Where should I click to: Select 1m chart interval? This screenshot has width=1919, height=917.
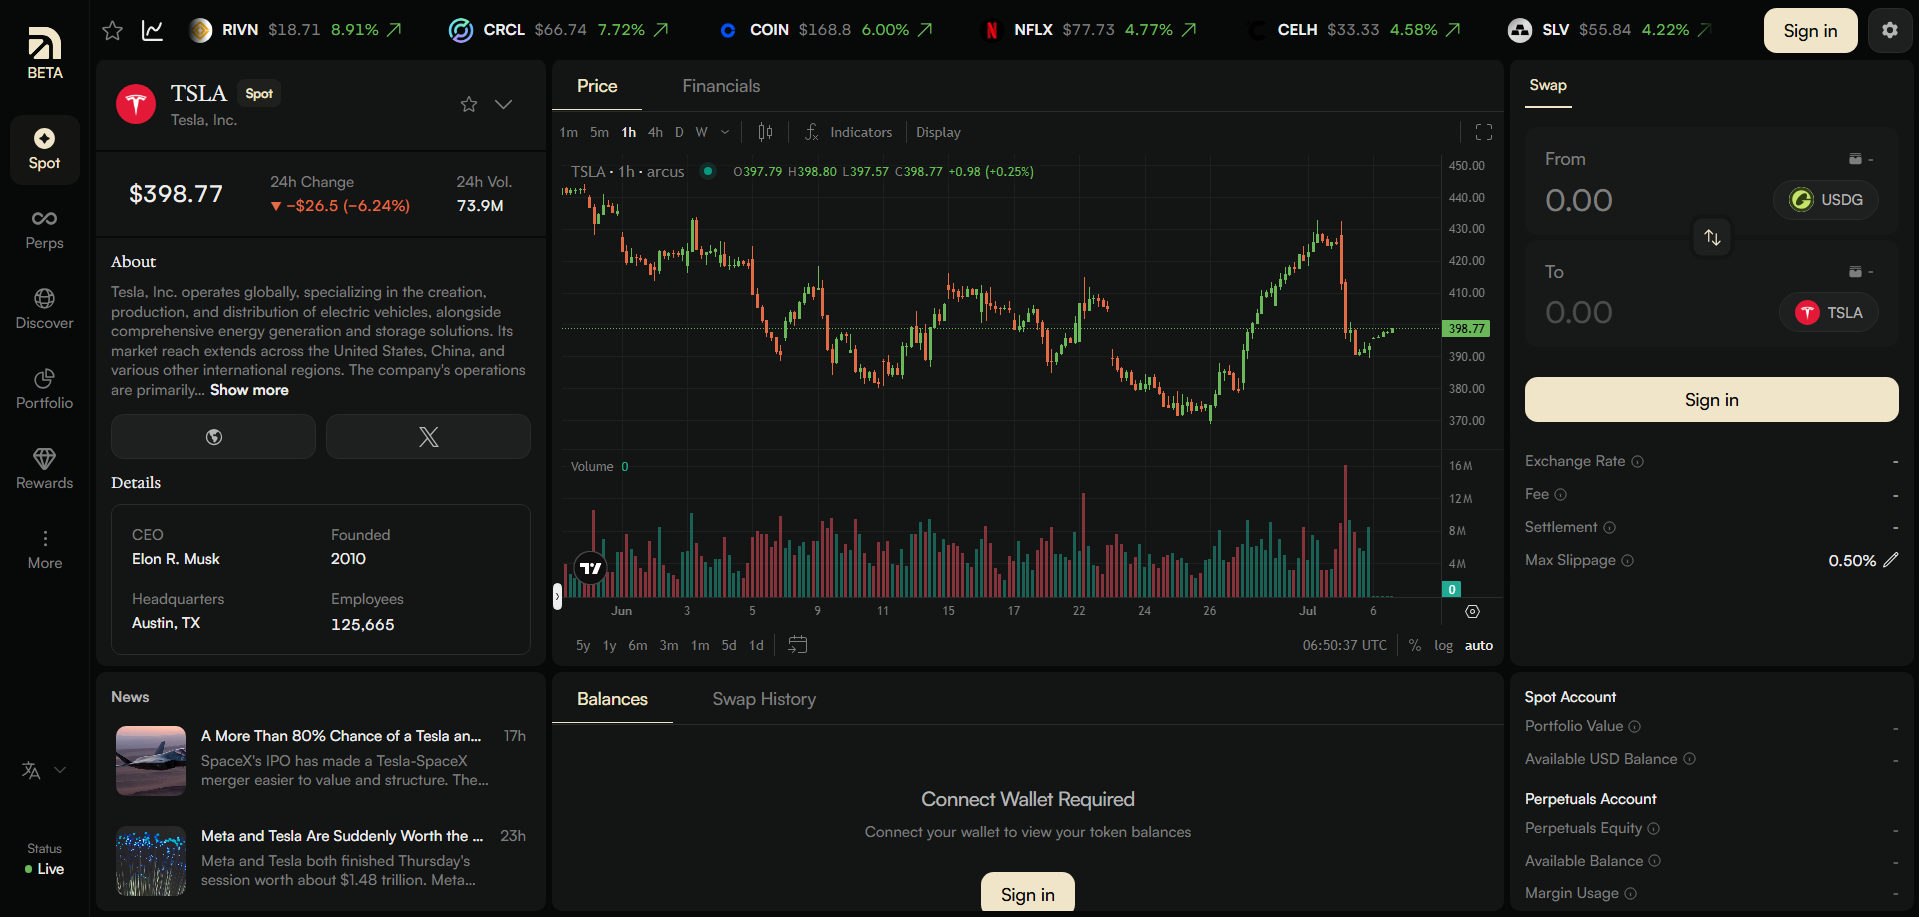coord(569,132)
